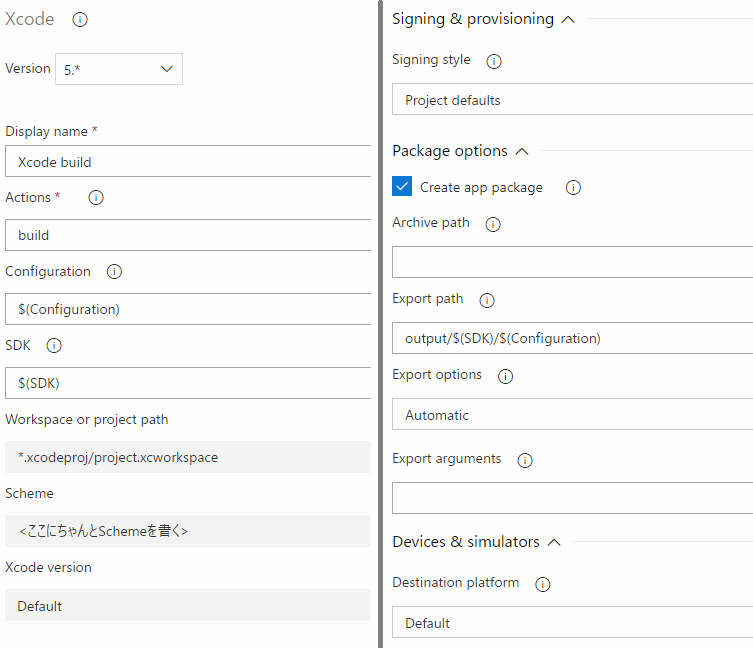753x648 pixels.
Task: Select the Xcode heading text
Action: tap(30, 19)
